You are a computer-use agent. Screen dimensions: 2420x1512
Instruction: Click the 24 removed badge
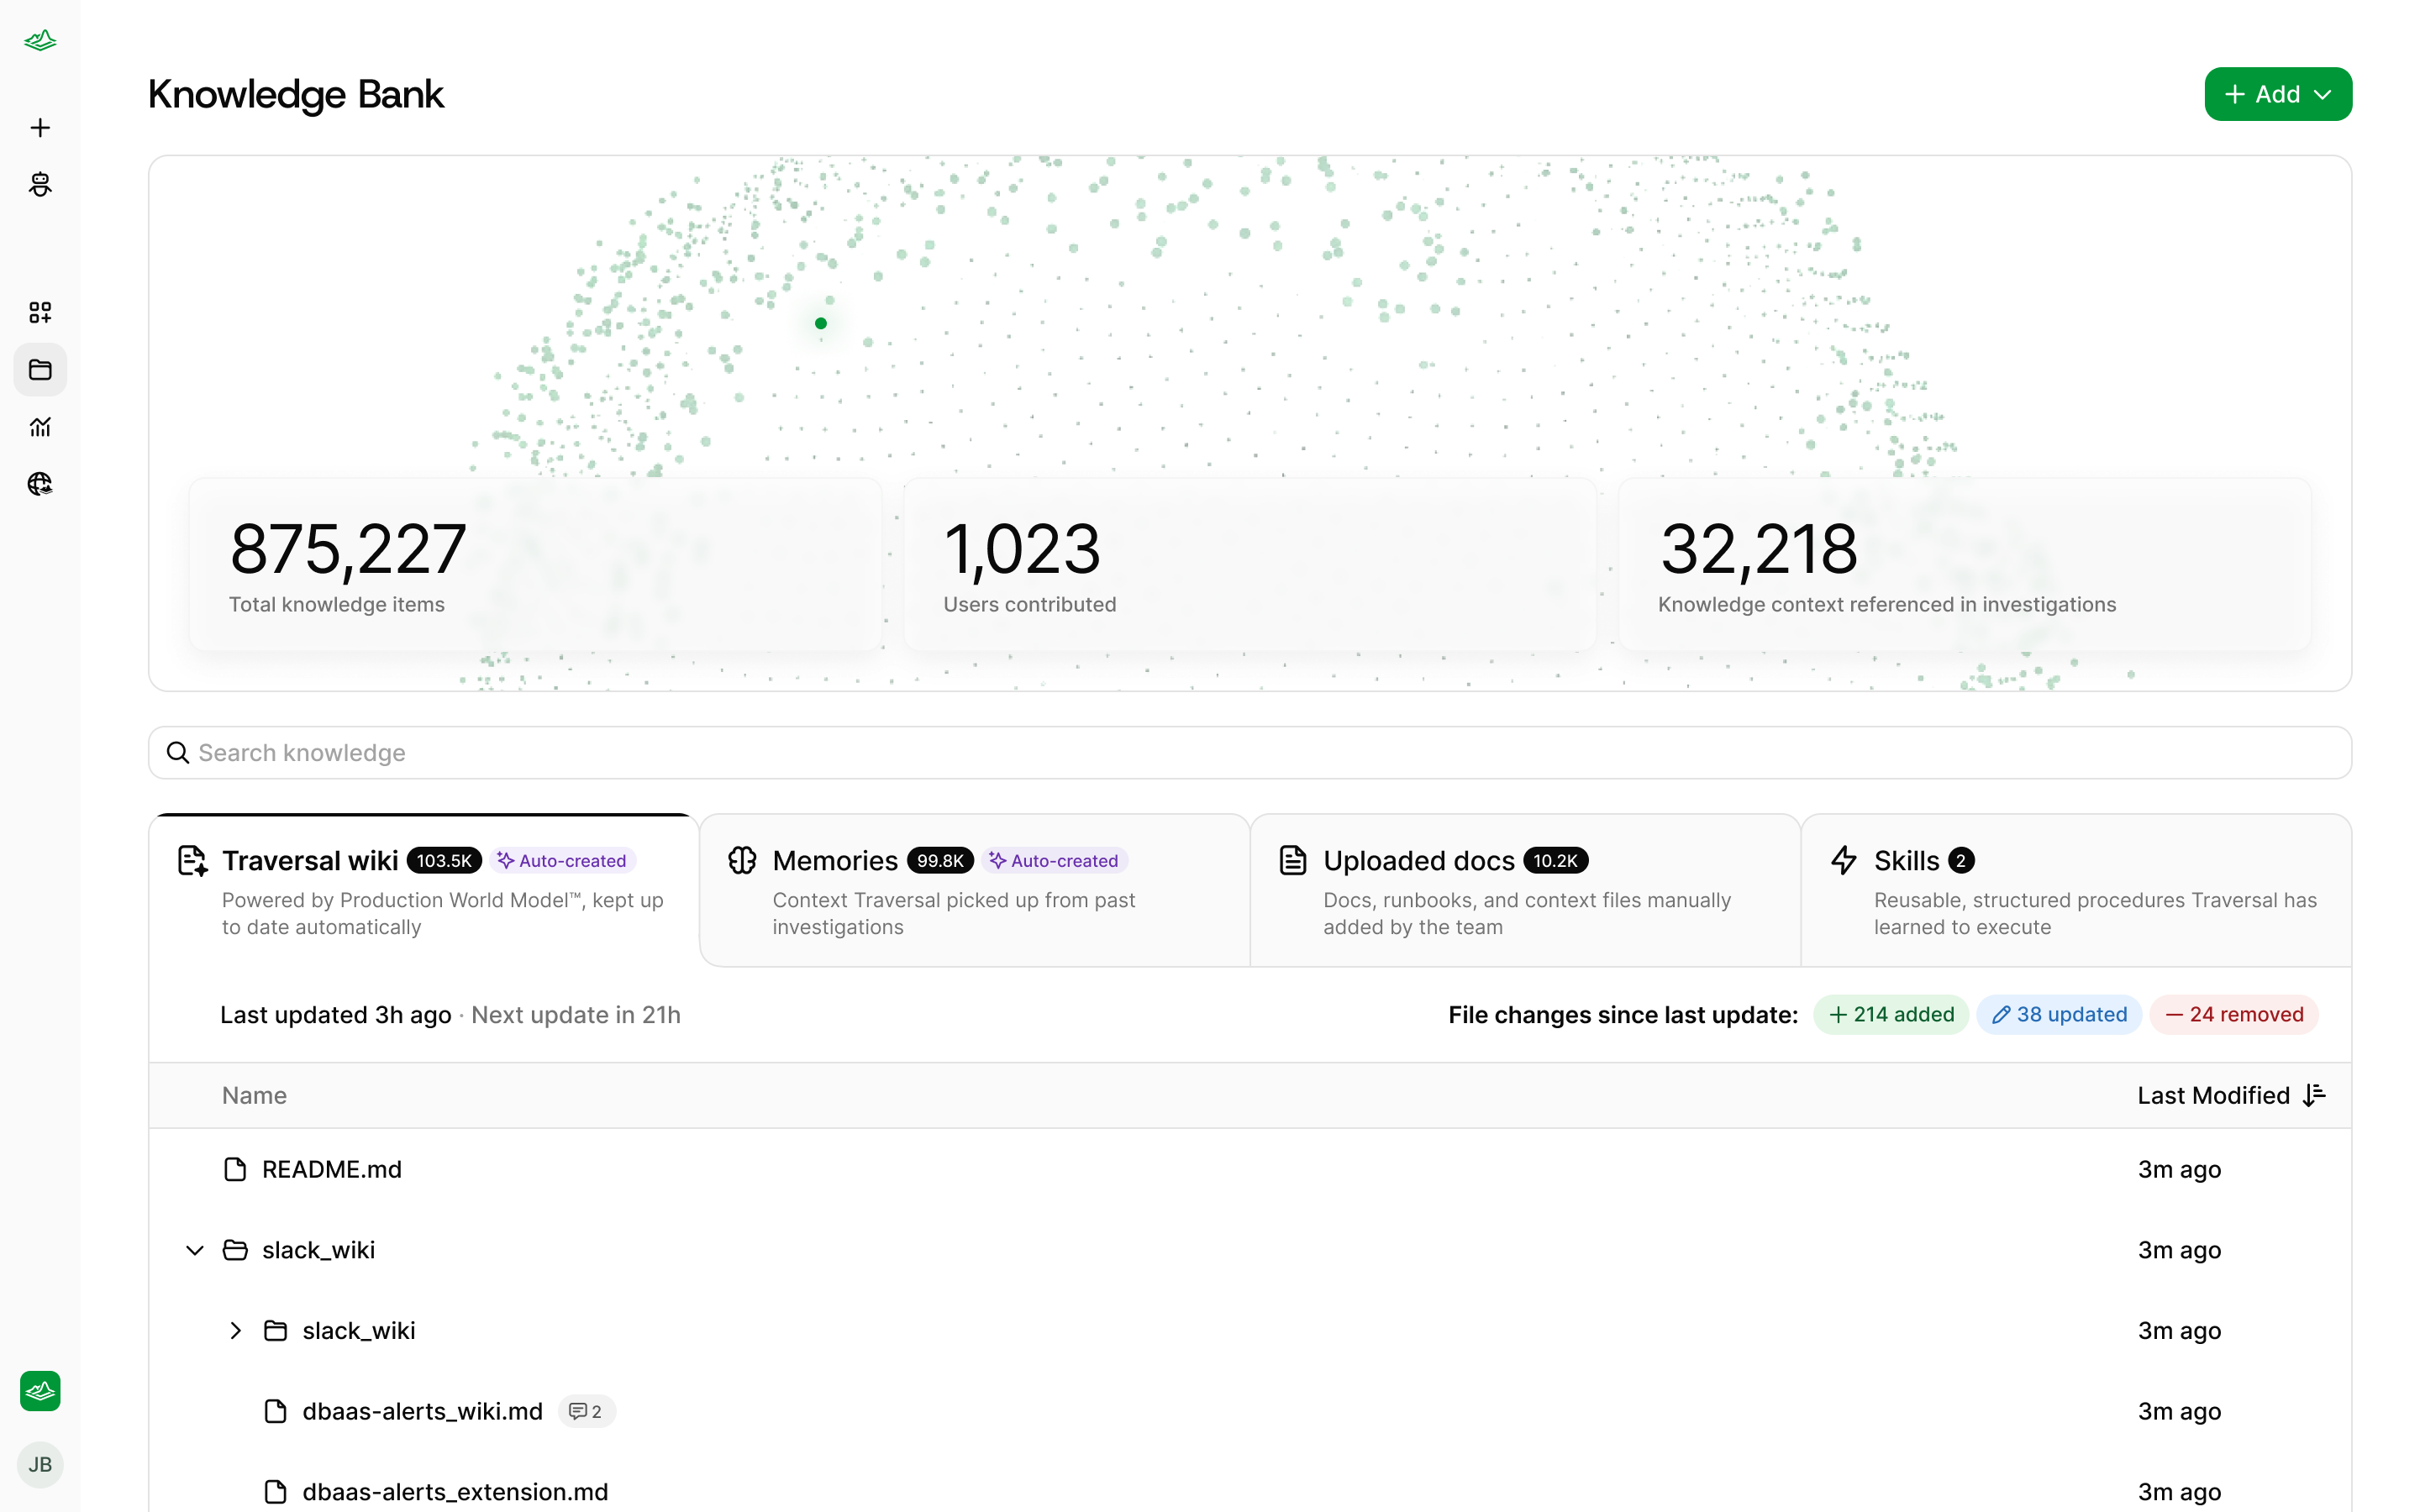click(2234, 1015)
